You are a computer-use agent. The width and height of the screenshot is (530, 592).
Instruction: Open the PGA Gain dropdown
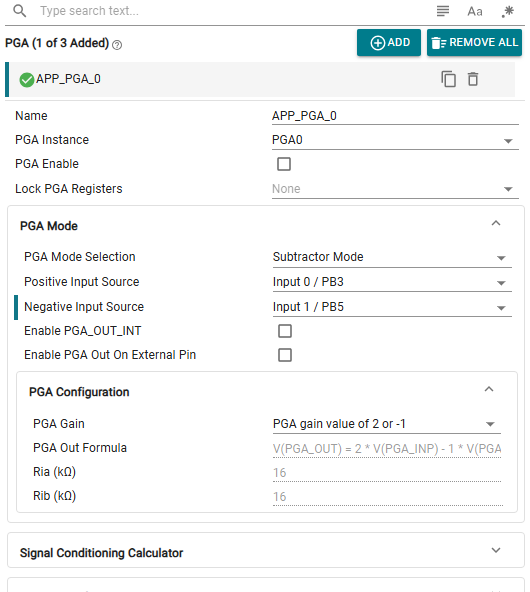(387, 424)
